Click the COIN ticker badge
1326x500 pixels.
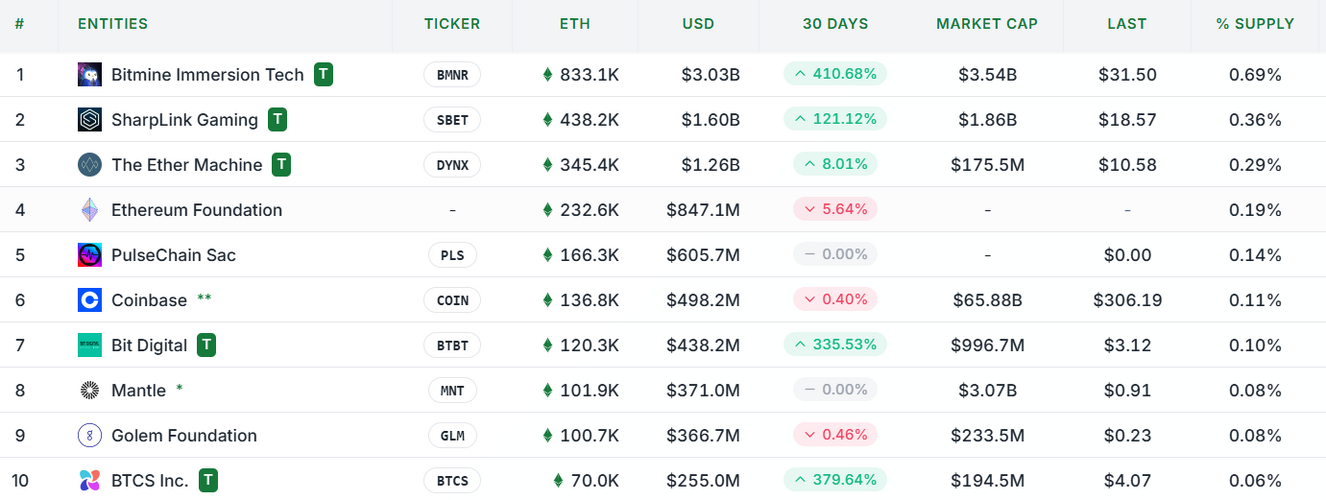click(452, 300)
